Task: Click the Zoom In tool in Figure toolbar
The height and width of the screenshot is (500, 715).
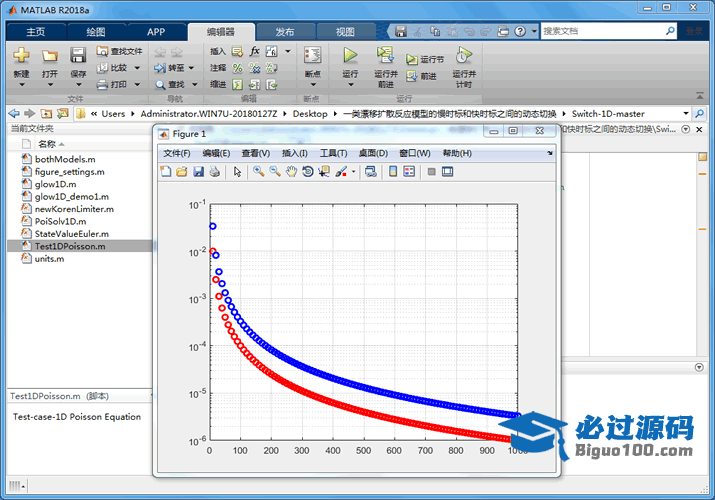Action: (x=258, y=172)
